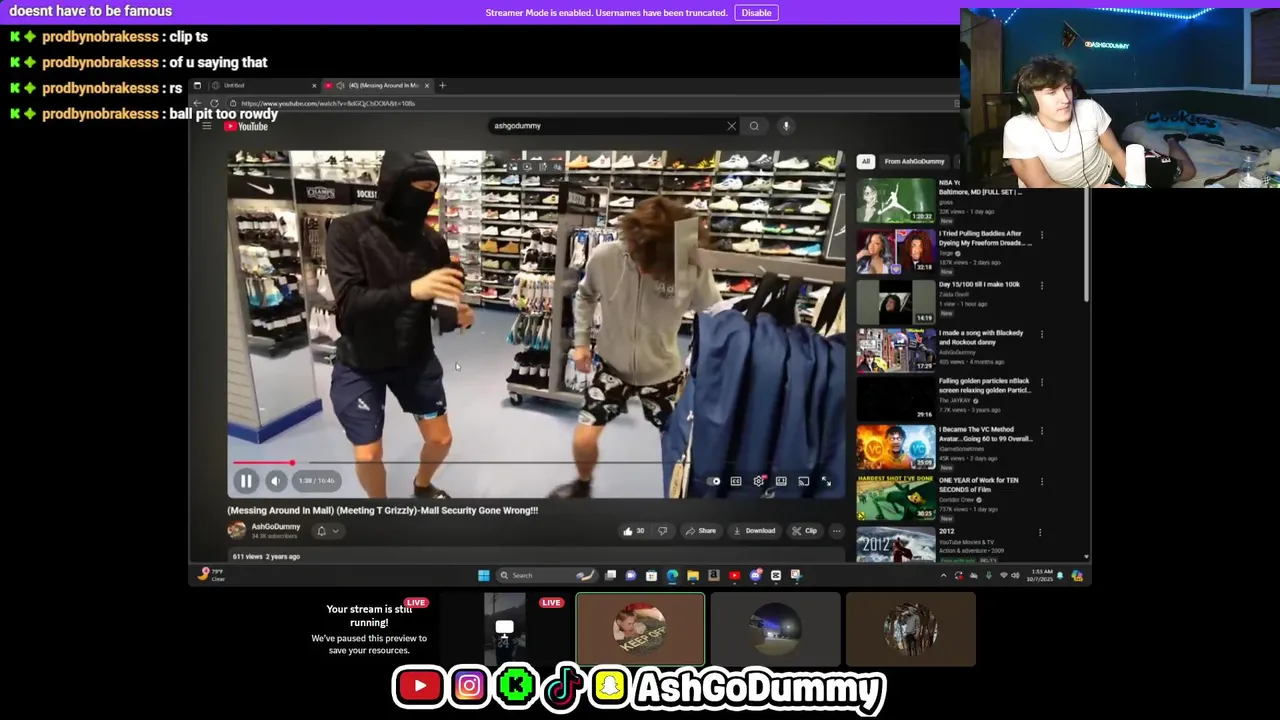Open options for Falling golden particles video
Screen dimensions: 1280x720
(1041, 382)
